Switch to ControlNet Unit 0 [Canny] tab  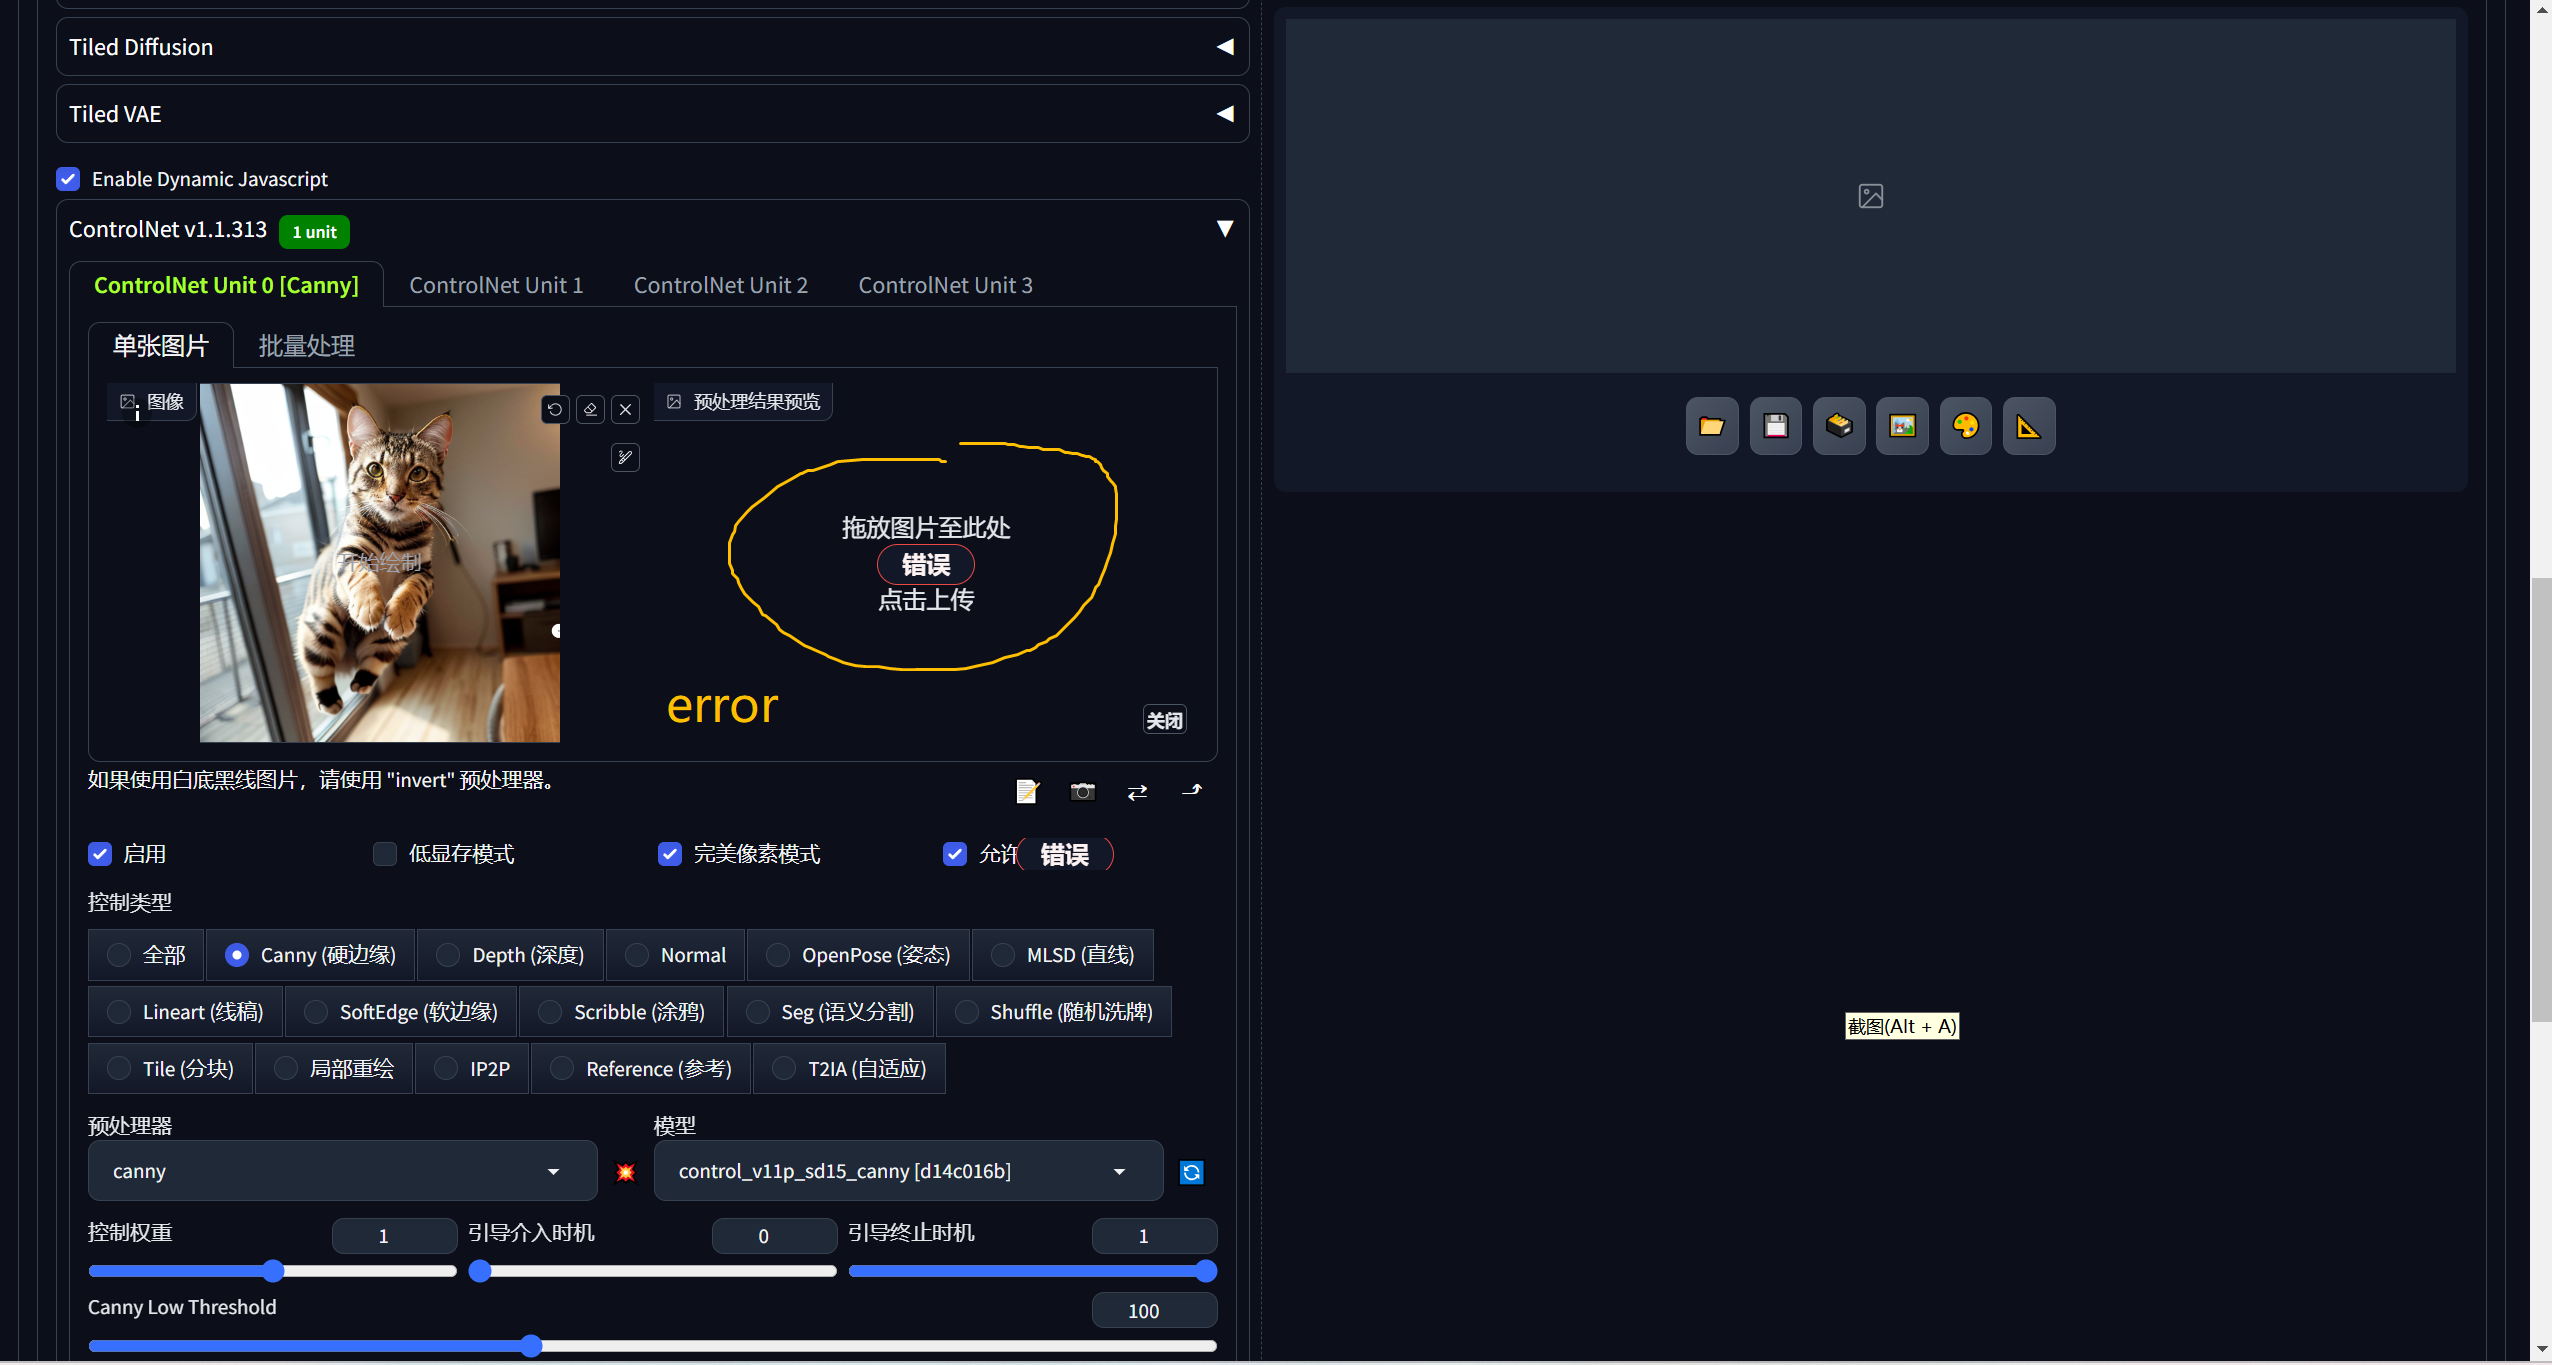(x=226, y=285)
